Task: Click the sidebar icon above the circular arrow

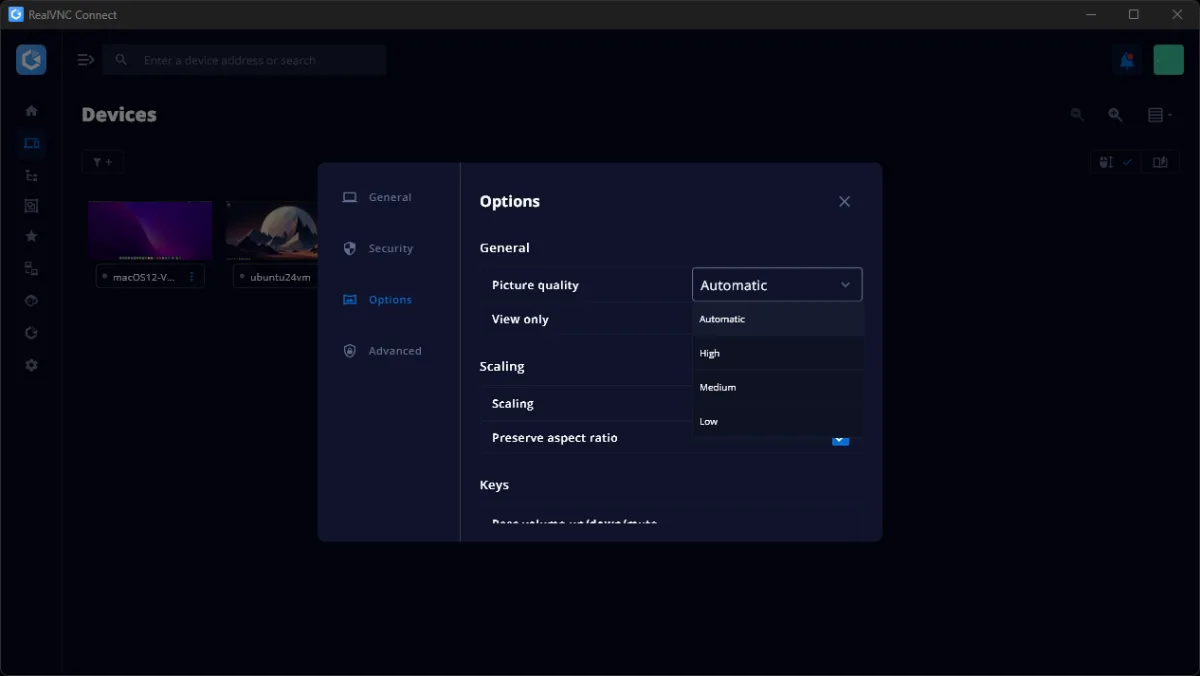Action: [x=31, y=300]
